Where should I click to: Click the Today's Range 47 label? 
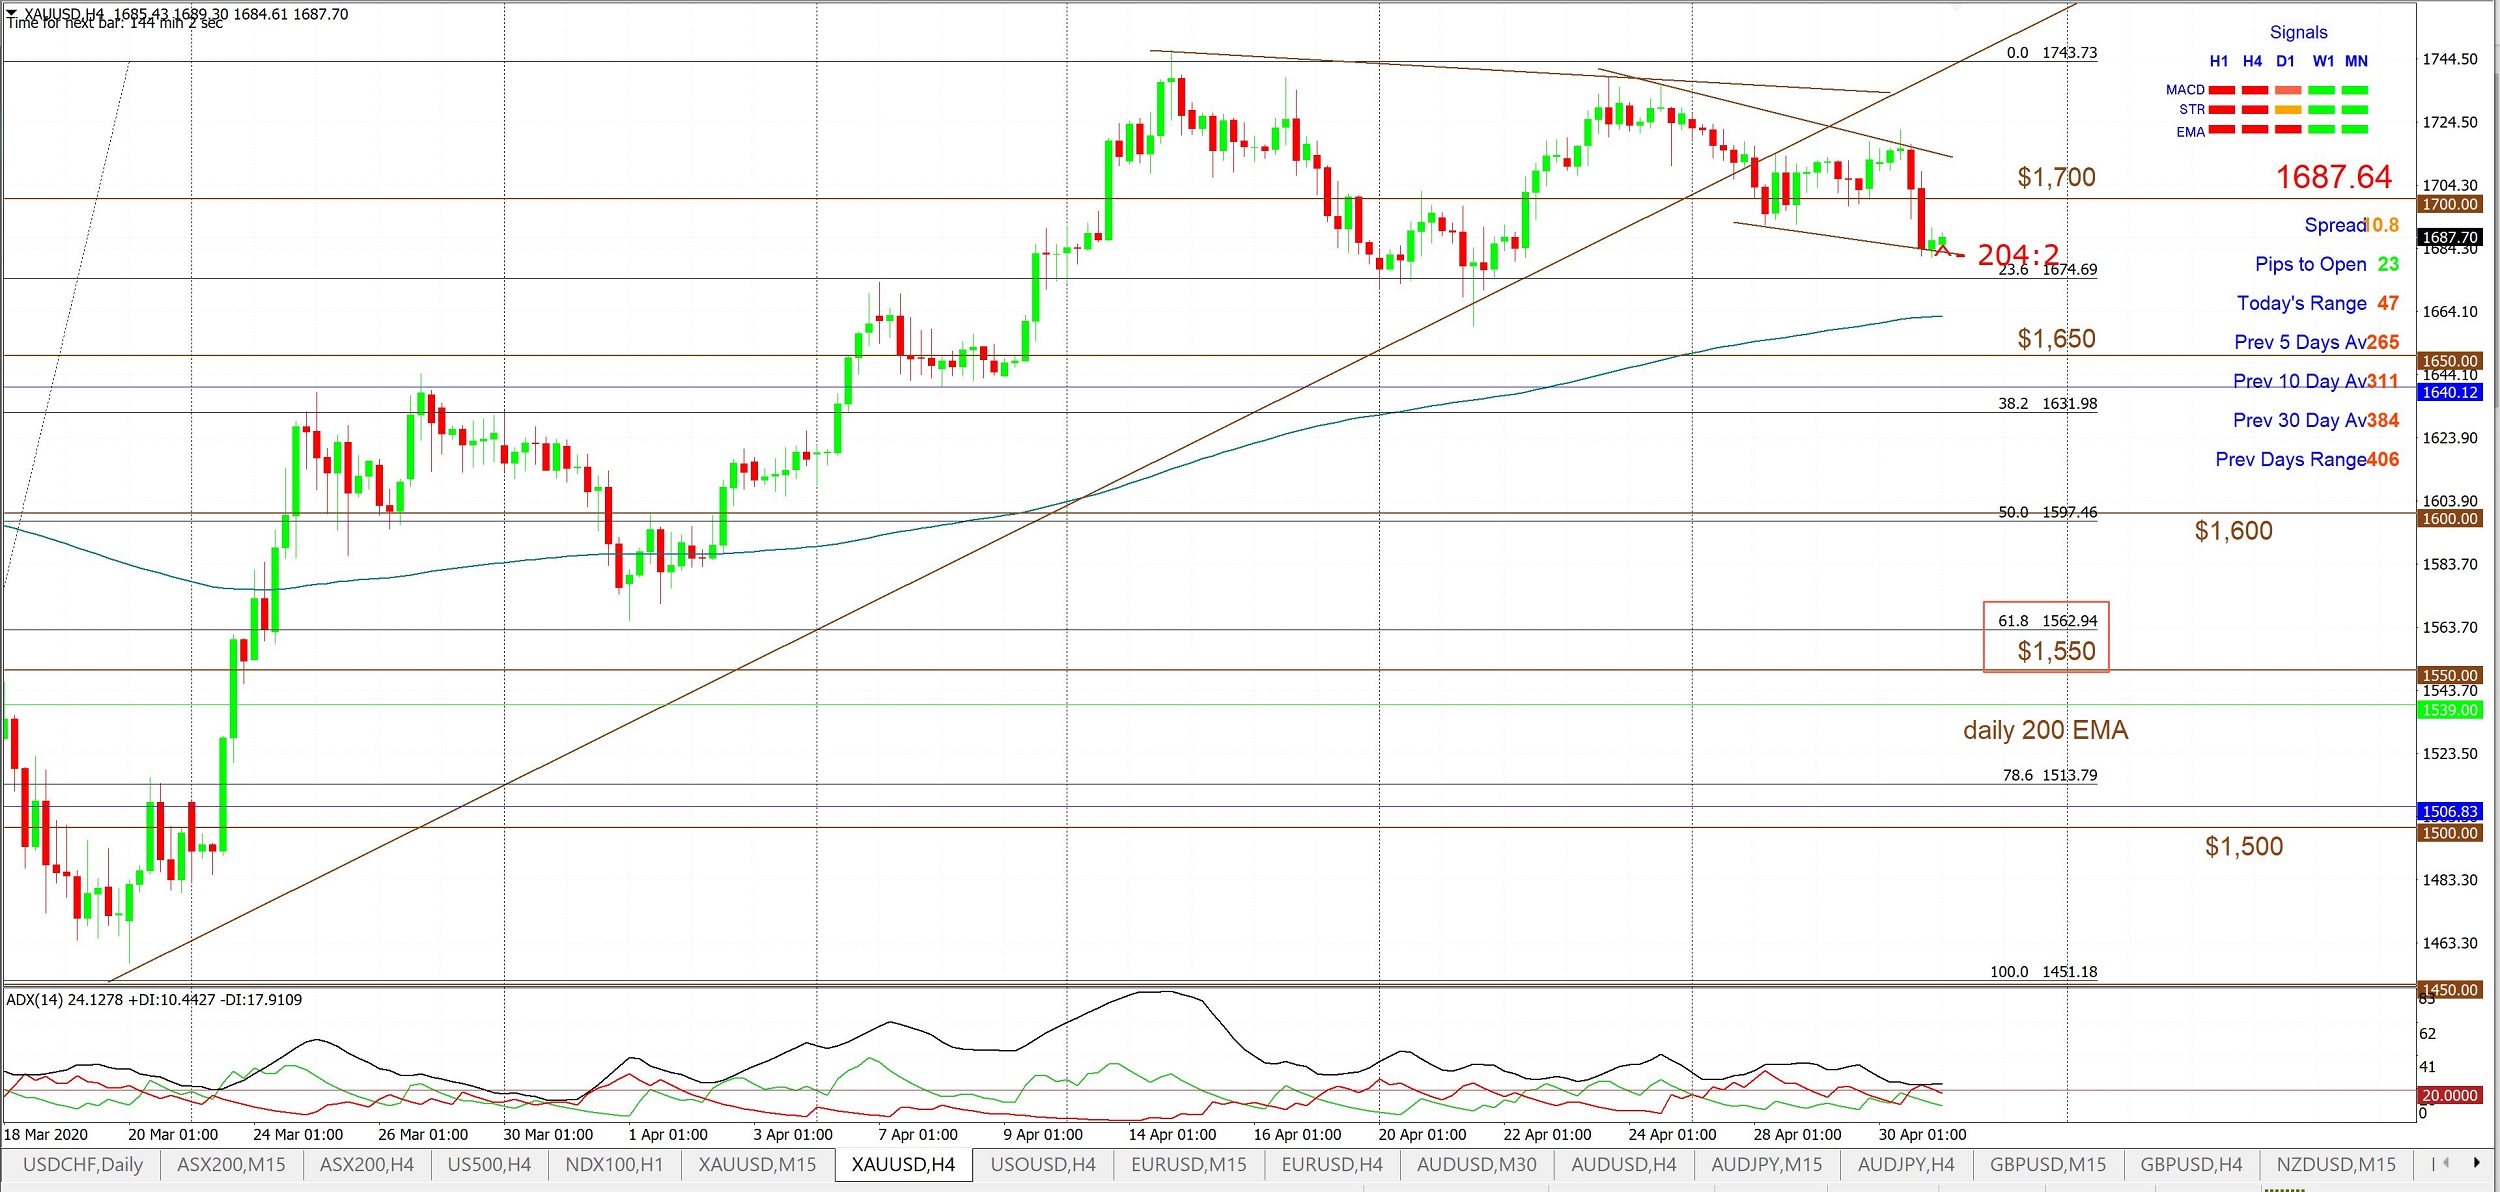tap(2317, 303)
